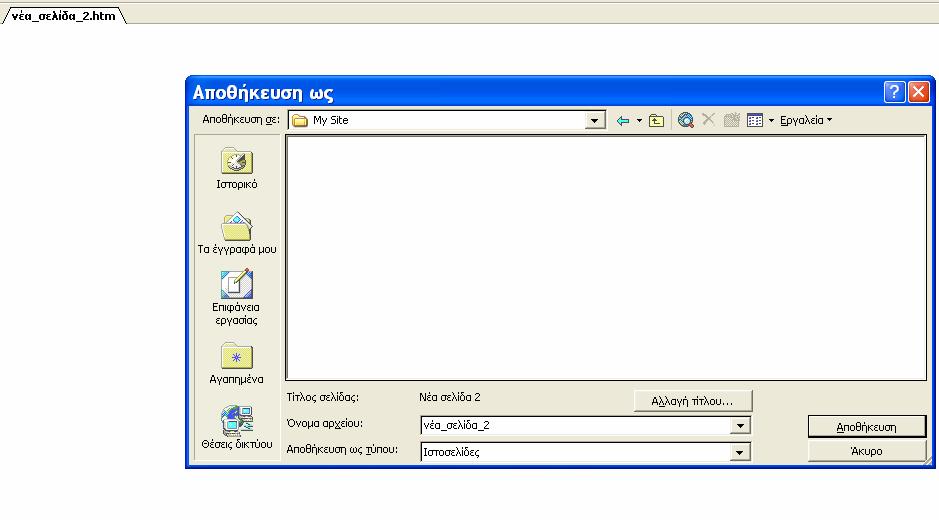
Task: Create a new folder icon
Action: [731, 120]
